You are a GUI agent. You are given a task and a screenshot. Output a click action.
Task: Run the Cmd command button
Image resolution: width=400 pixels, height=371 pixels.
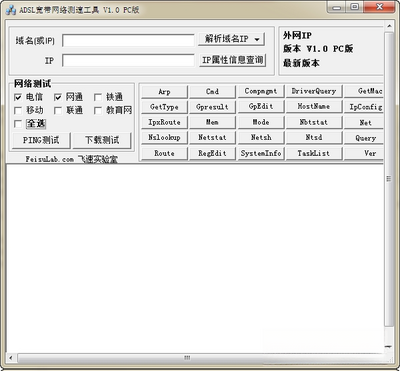[212, 91]
